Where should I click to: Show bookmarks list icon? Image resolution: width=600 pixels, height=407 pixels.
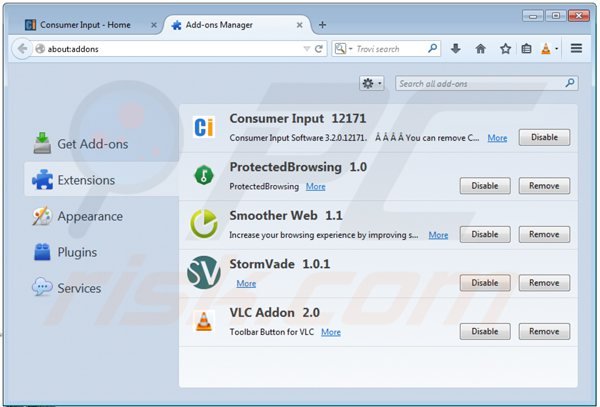coord(527,49)
